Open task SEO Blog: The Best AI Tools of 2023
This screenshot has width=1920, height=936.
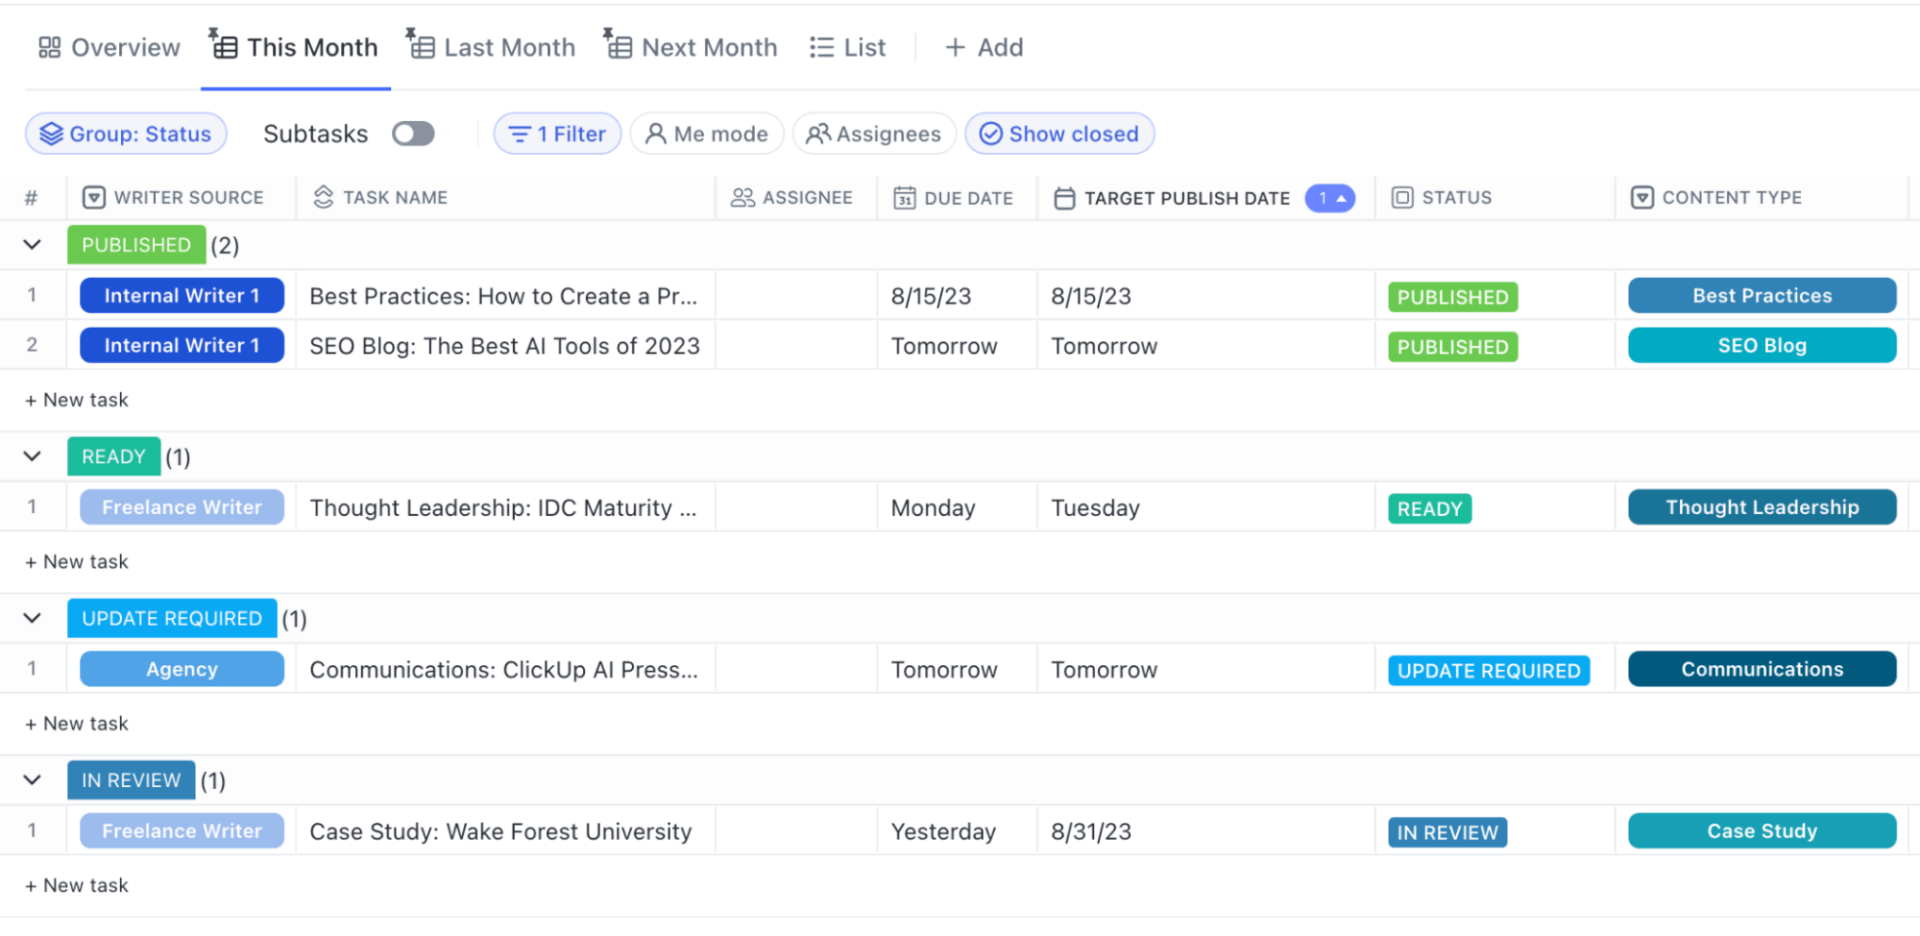[x=504, y=346]
